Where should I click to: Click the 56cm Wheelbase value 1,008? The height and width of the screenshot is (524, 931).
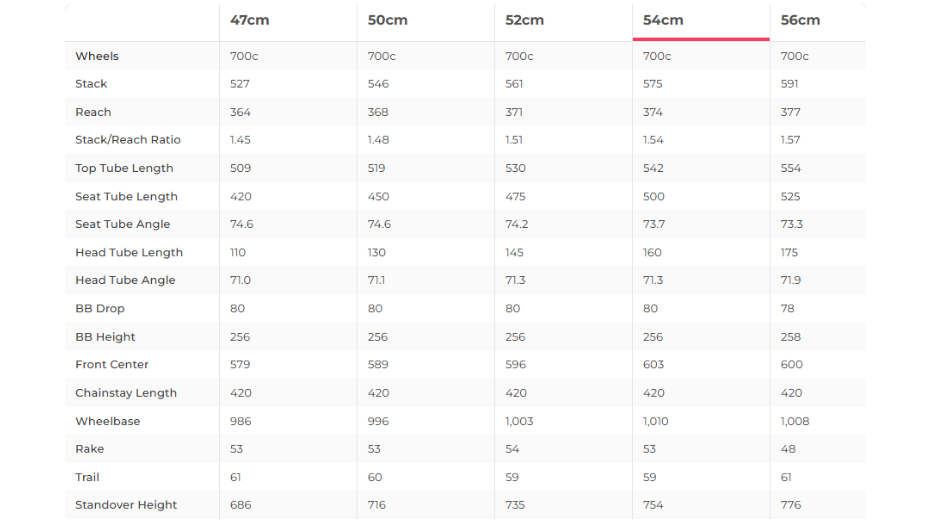pos(795,421)
